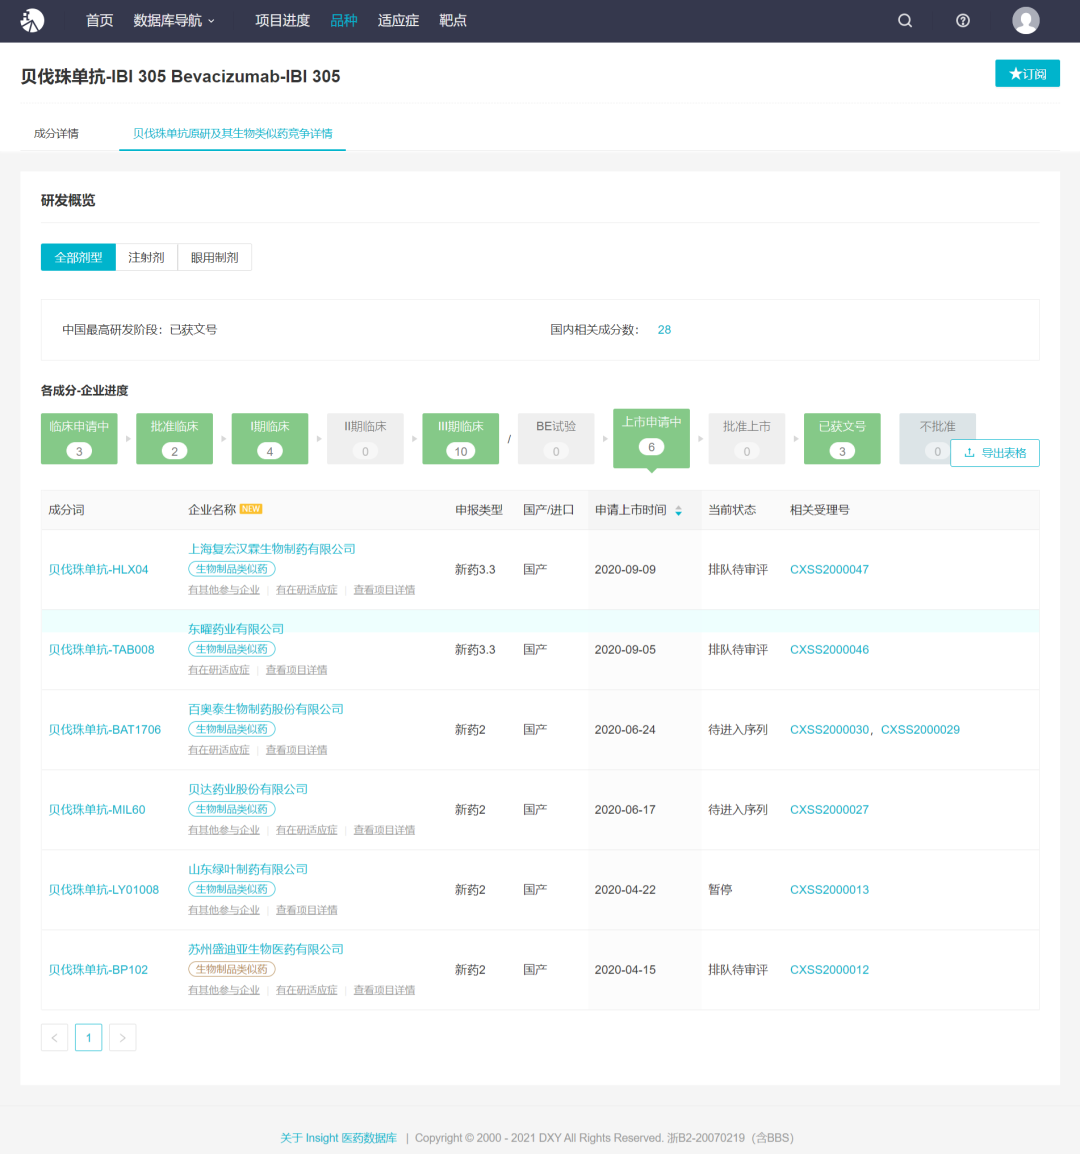Open application number CXSS2000030
This screenshot has width=1080, height=1154.
829,730
